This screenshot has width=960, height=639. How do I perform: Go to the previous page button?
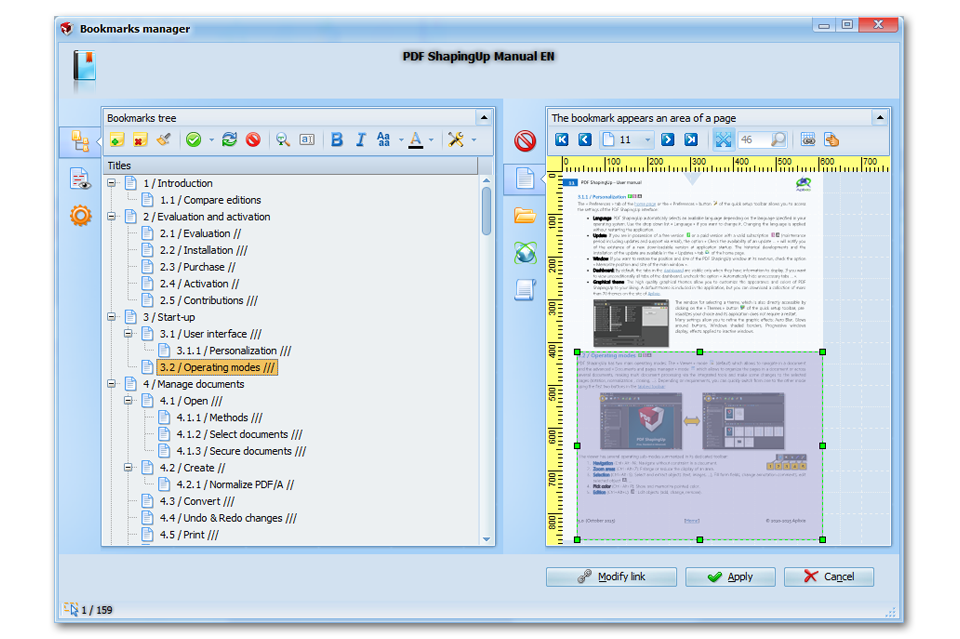coord(585,140)
